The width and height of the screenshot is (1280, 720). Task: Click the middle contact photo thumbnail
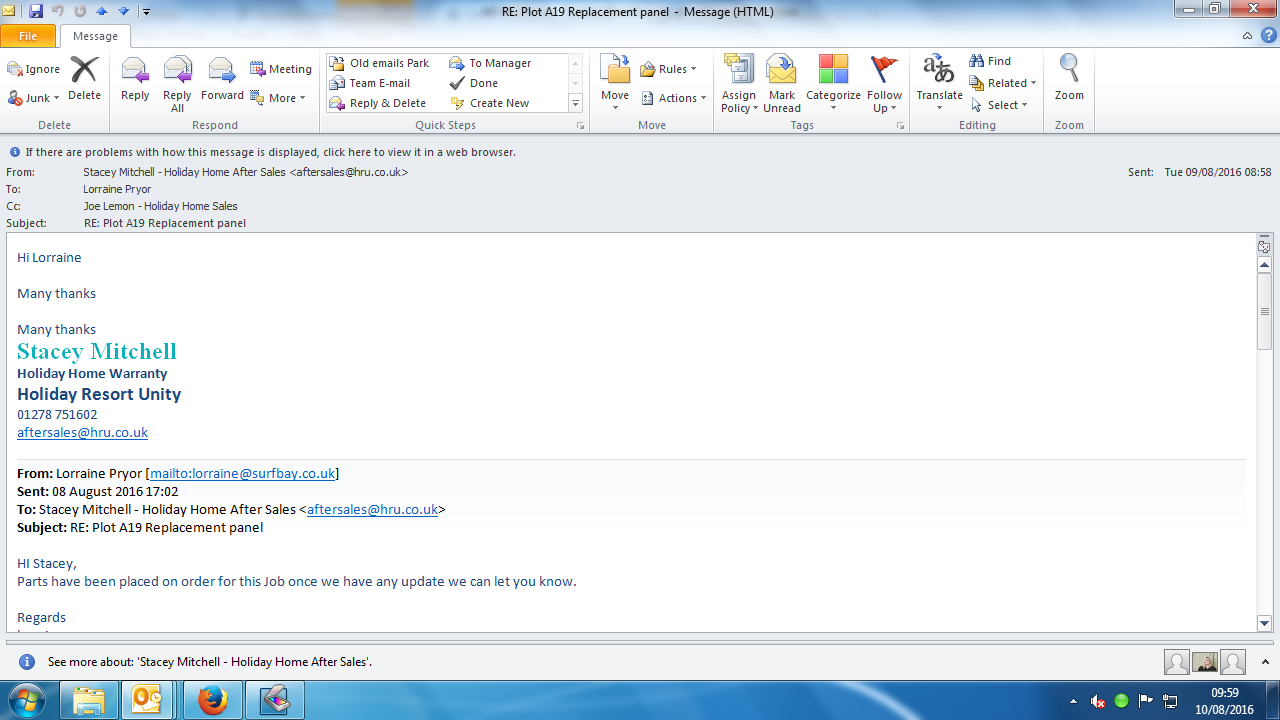pyautogui.click(x=1205, y=662)
